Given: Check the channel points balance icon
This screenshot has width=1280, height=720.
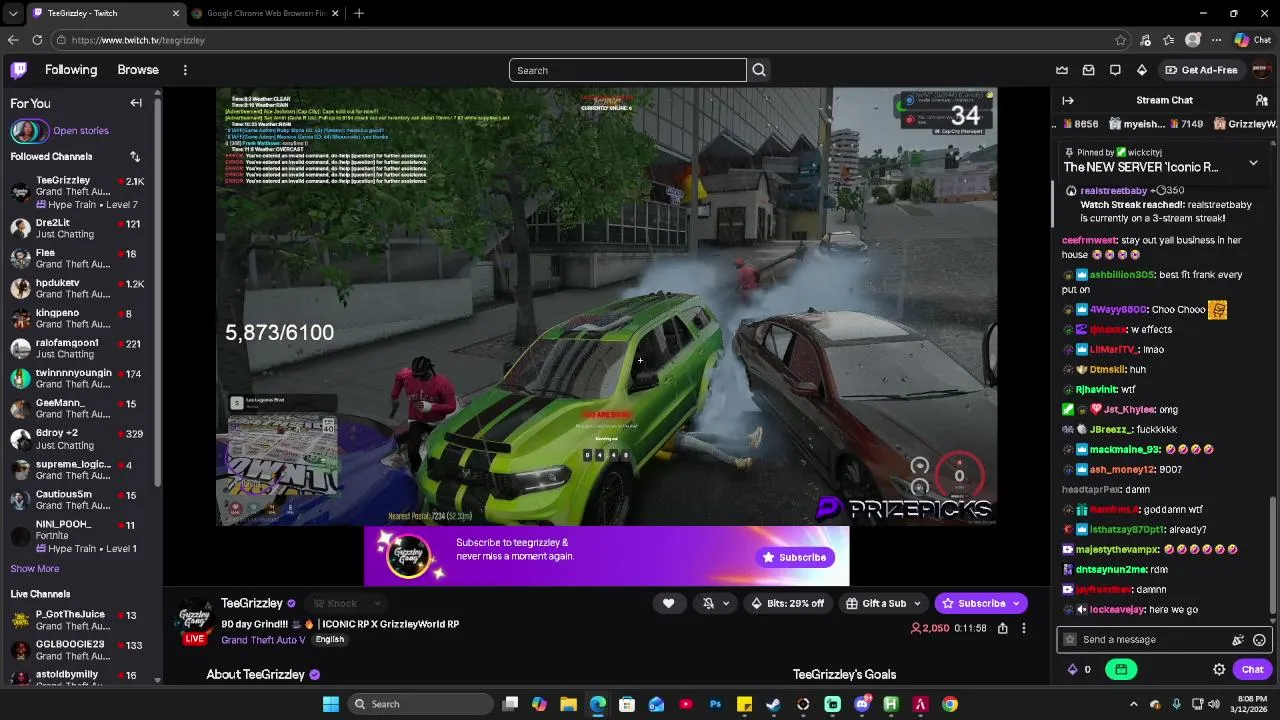Looking at the screenshot, I should point(1073,670).
